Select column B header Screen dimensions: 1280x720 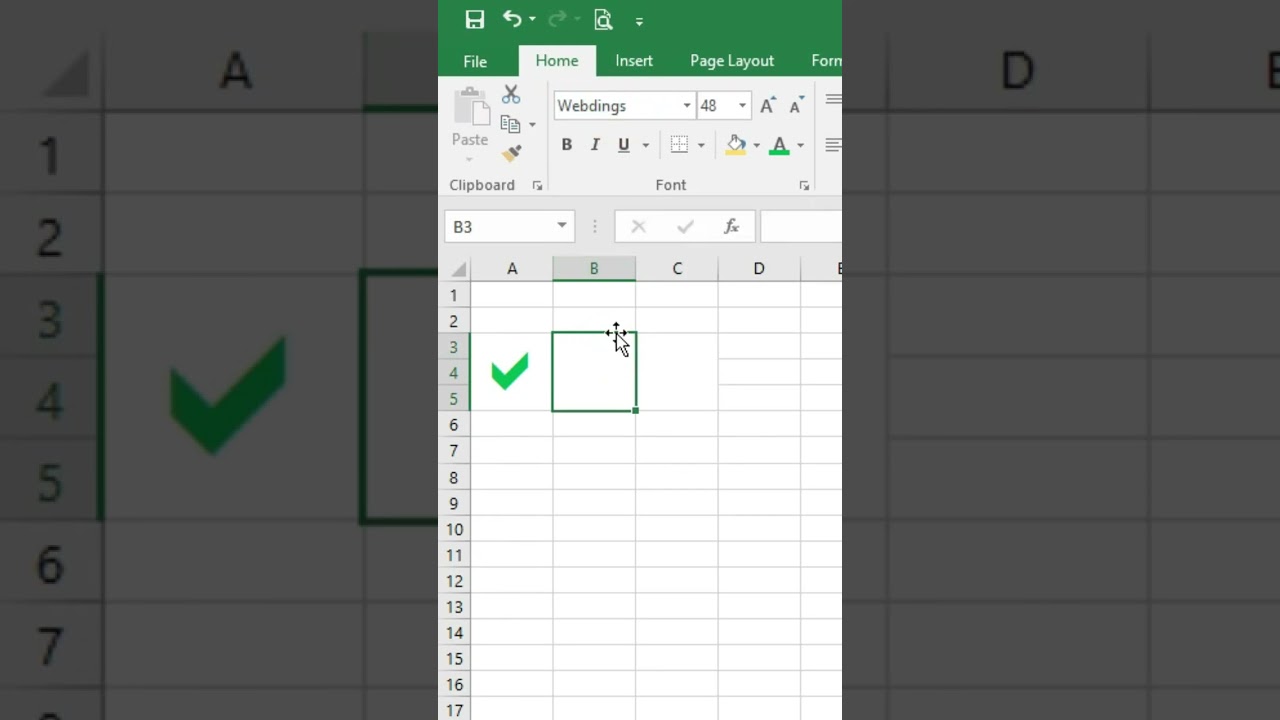[x=594, y=269]
